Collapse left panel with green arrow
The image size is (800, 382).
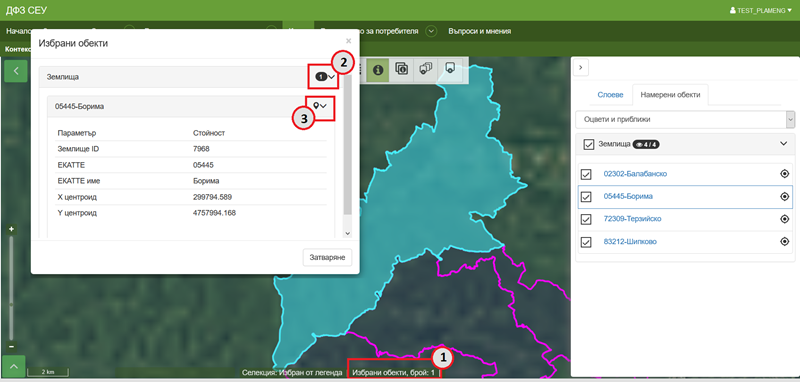[16, 70]
